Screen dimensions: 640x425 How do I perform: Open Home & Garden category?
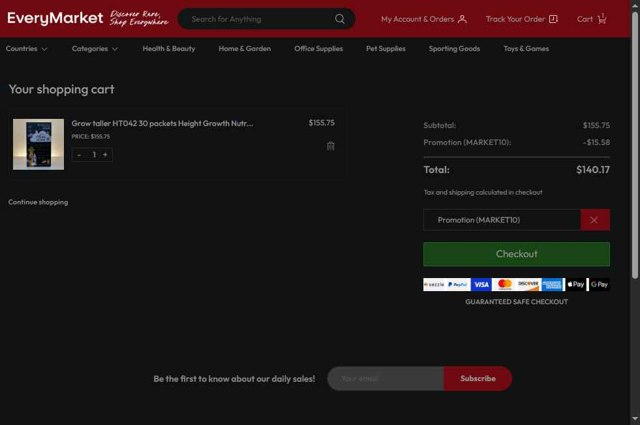(244, 49)
